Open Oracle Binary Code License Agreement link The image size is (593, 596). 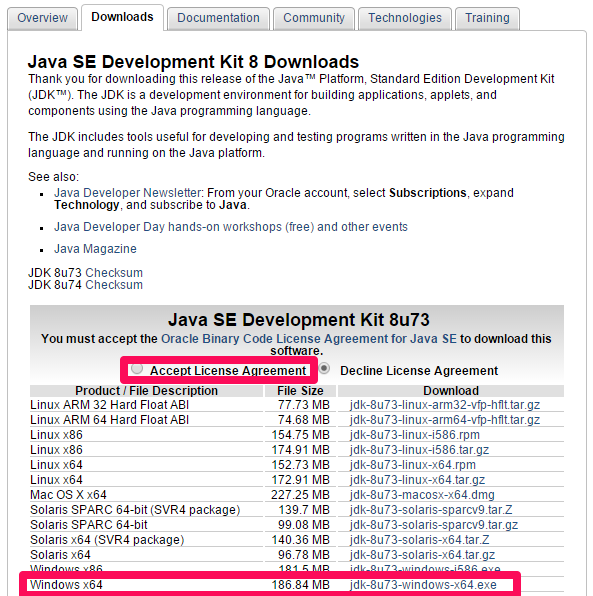[x=309, y=339]
